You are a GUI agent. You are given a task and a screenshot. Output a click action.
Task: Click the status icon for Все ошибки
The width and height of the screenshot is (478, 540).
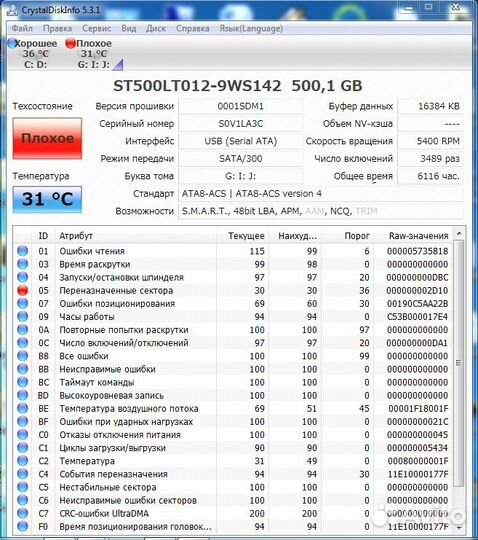(23, 355)
